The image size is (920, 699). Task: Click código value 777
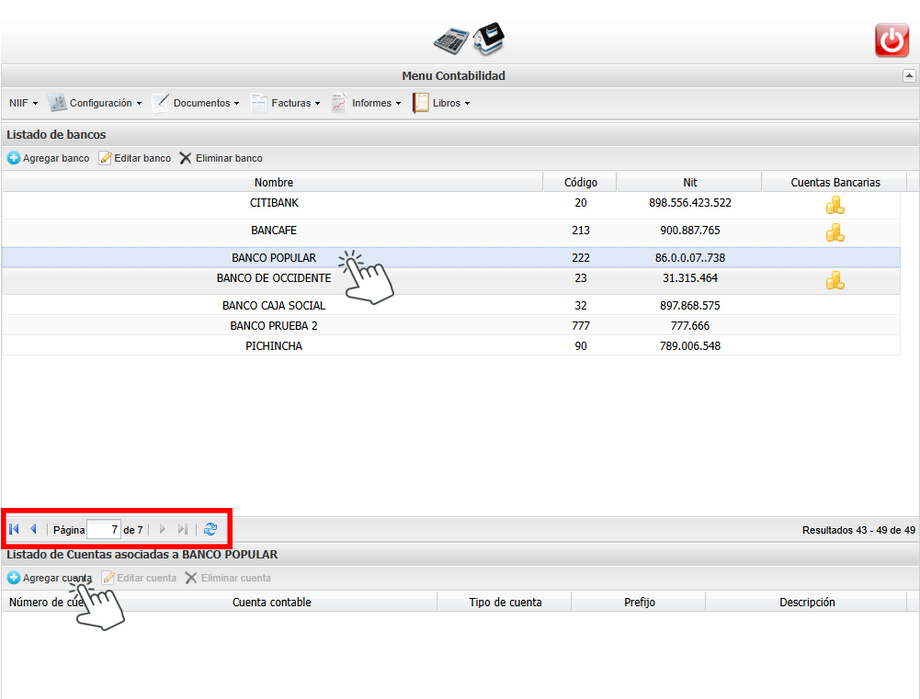click(x=581, y=326)
